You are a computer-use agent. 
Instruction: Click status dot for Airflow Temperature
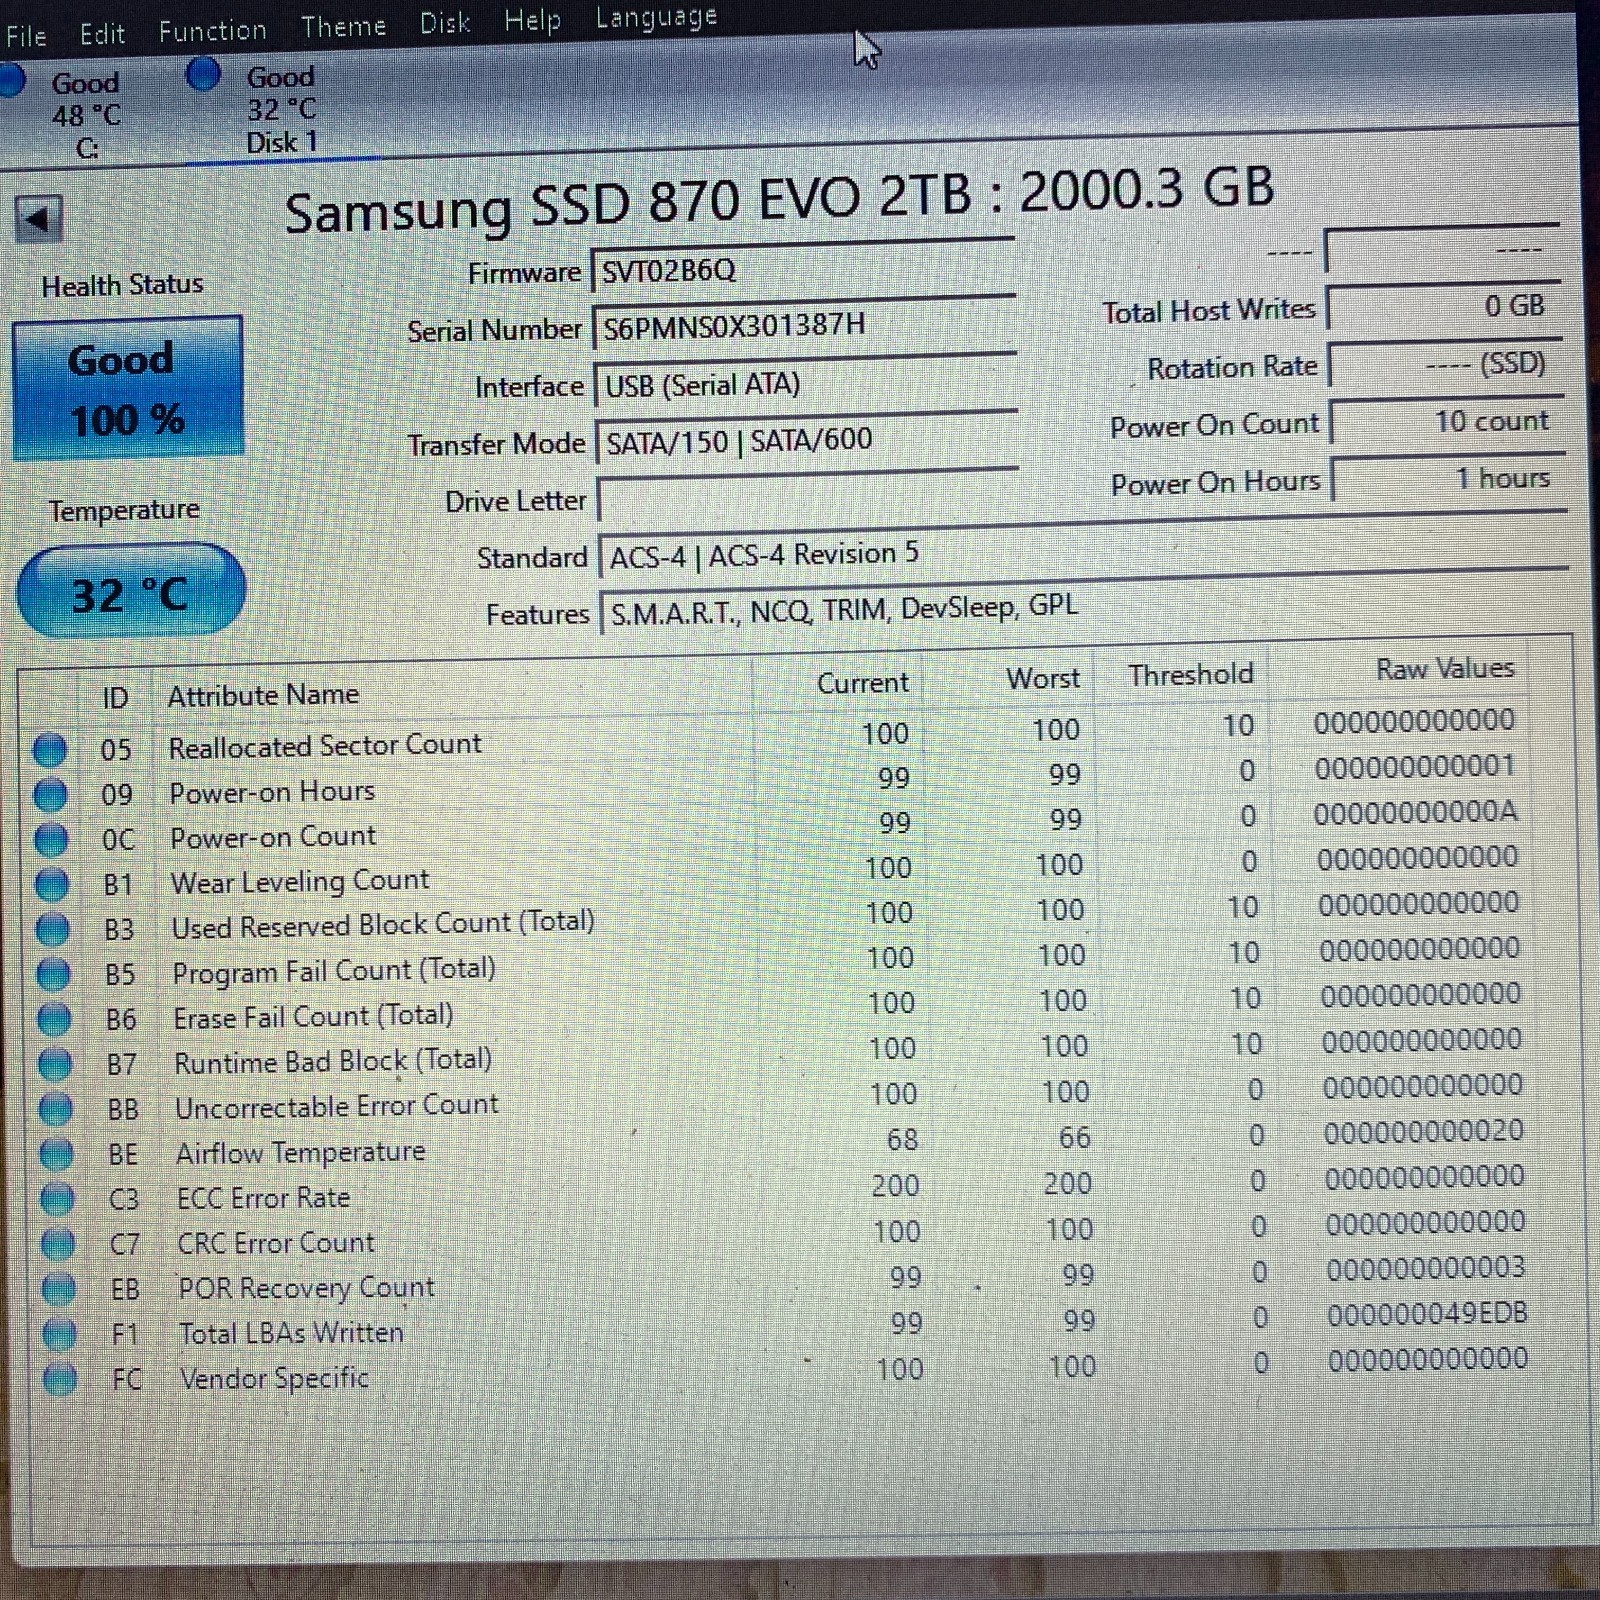[57, 1154]
